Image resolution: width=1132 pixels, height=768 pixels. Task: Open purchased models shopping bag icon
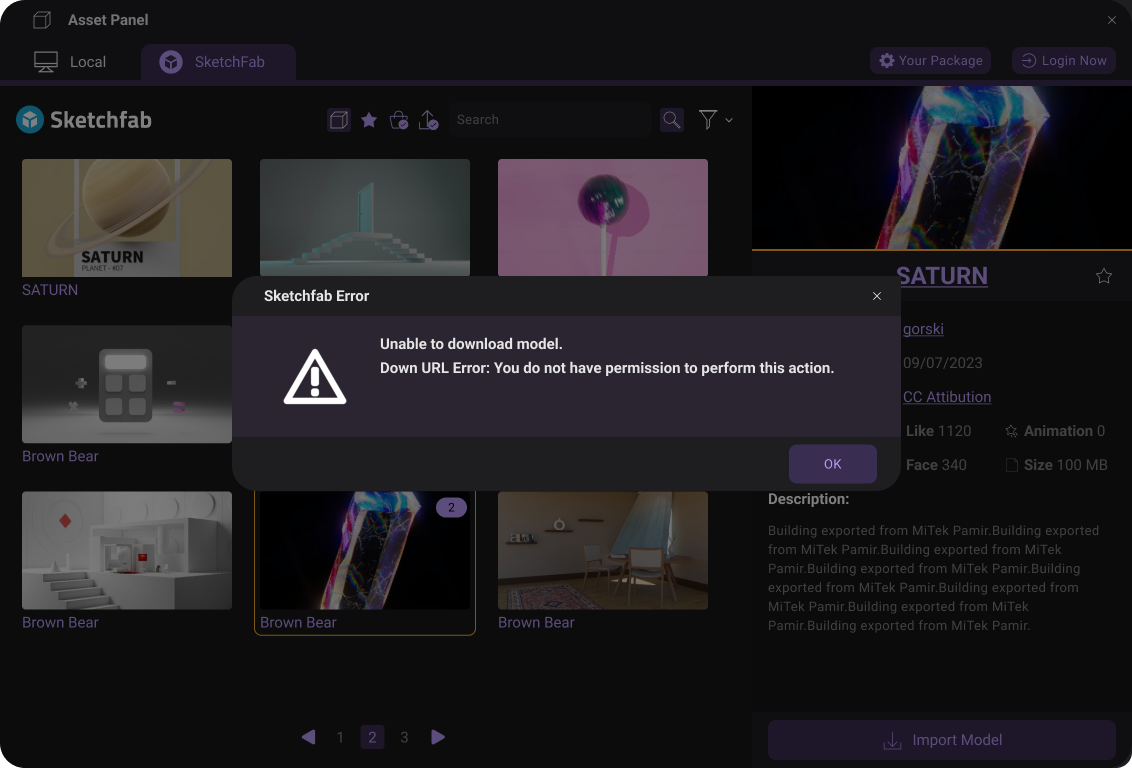399,120
